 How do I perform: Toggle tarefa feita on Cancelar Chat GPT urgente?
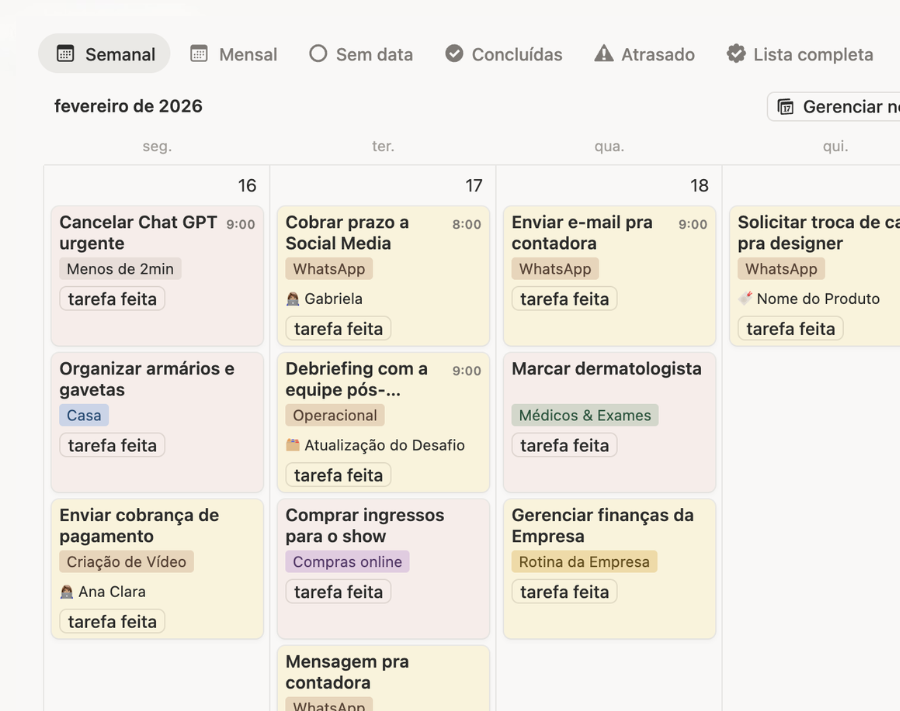pyautogui.click(x=112, y=299)
